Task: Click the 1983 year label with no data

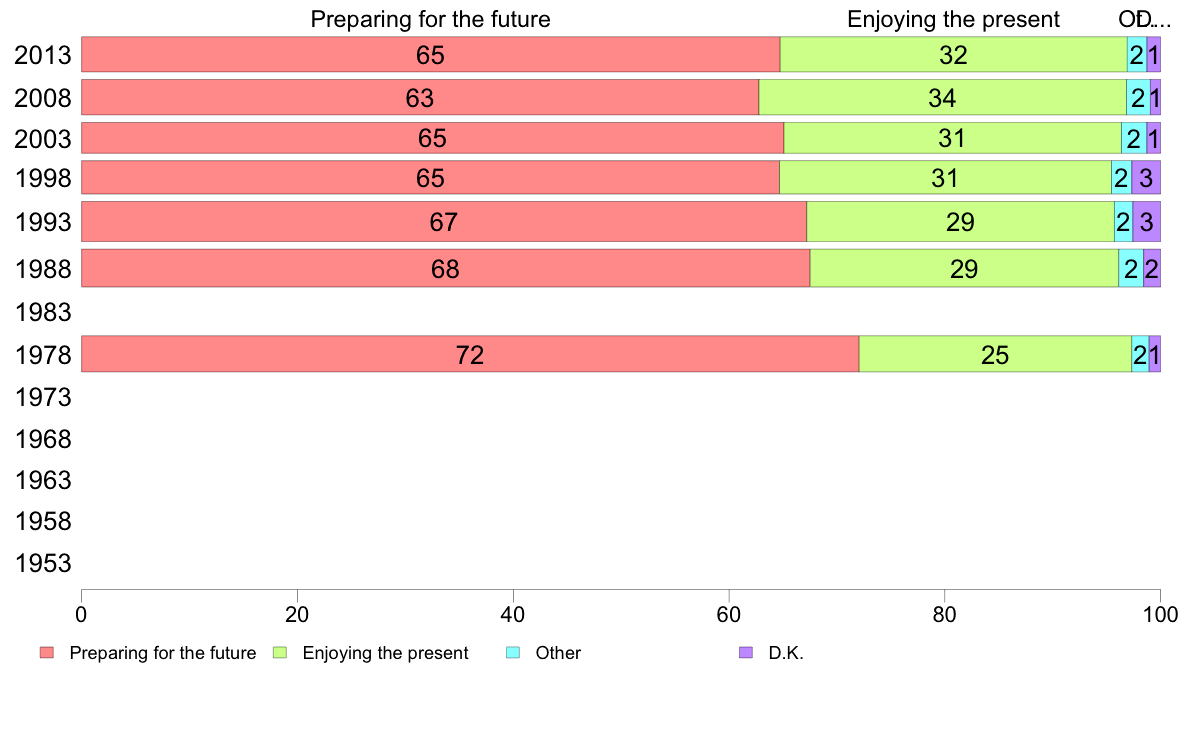Action: (x=42, y=312)
